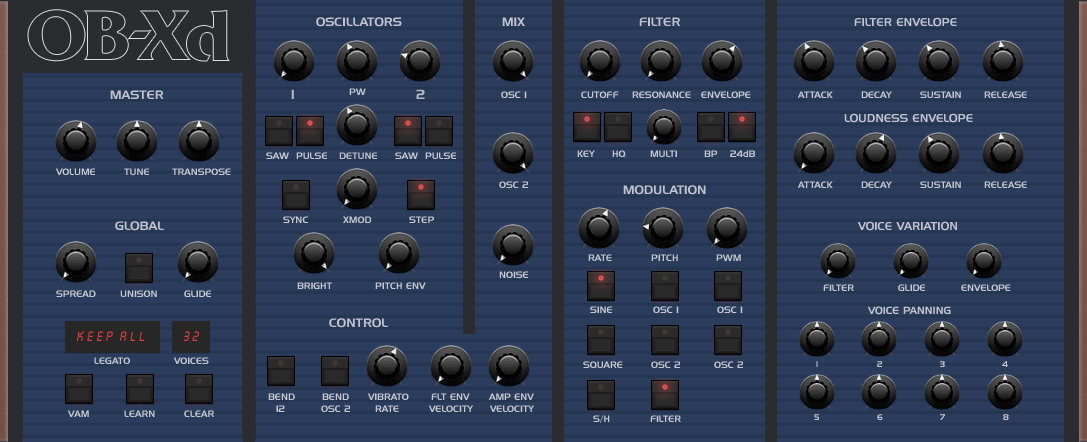Viewport: 1087px width, 442px height.
Task: Click the Vibrato Rate knob
Action: tap(387, 366)
